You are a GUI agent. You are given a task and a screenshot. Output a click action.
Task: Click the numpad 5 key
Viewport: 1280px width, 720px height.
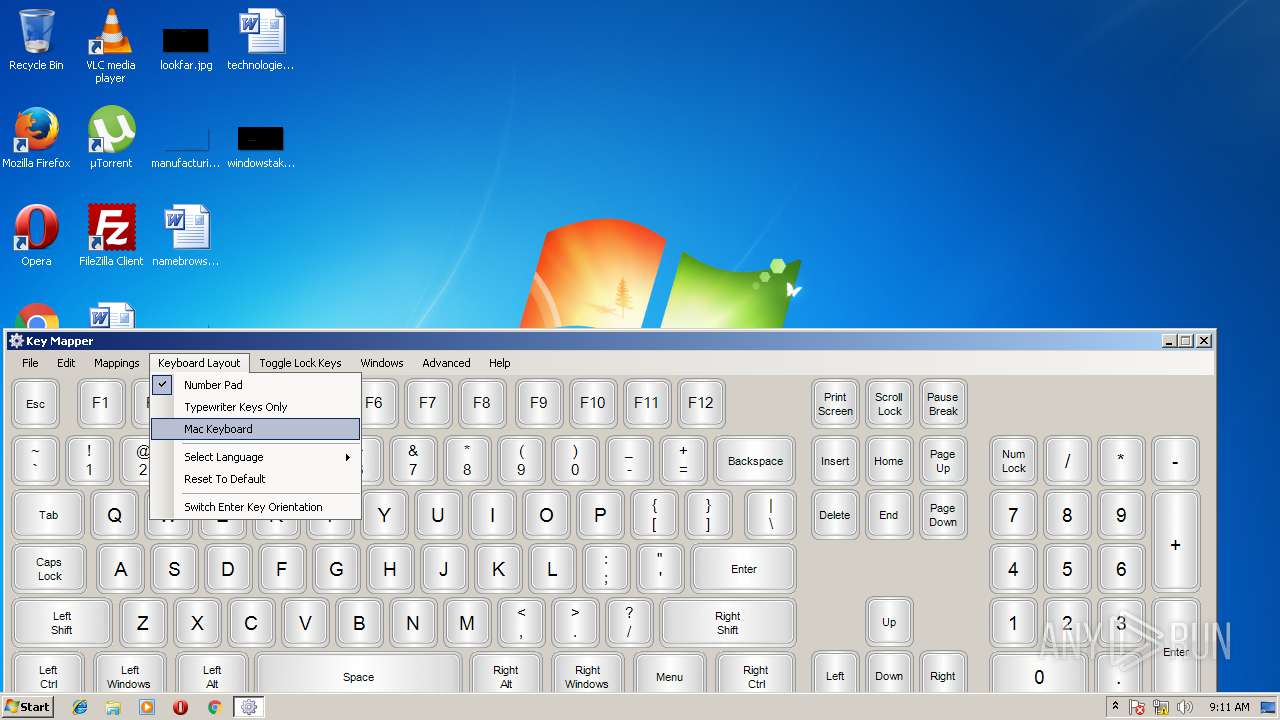click(1067, 569)
